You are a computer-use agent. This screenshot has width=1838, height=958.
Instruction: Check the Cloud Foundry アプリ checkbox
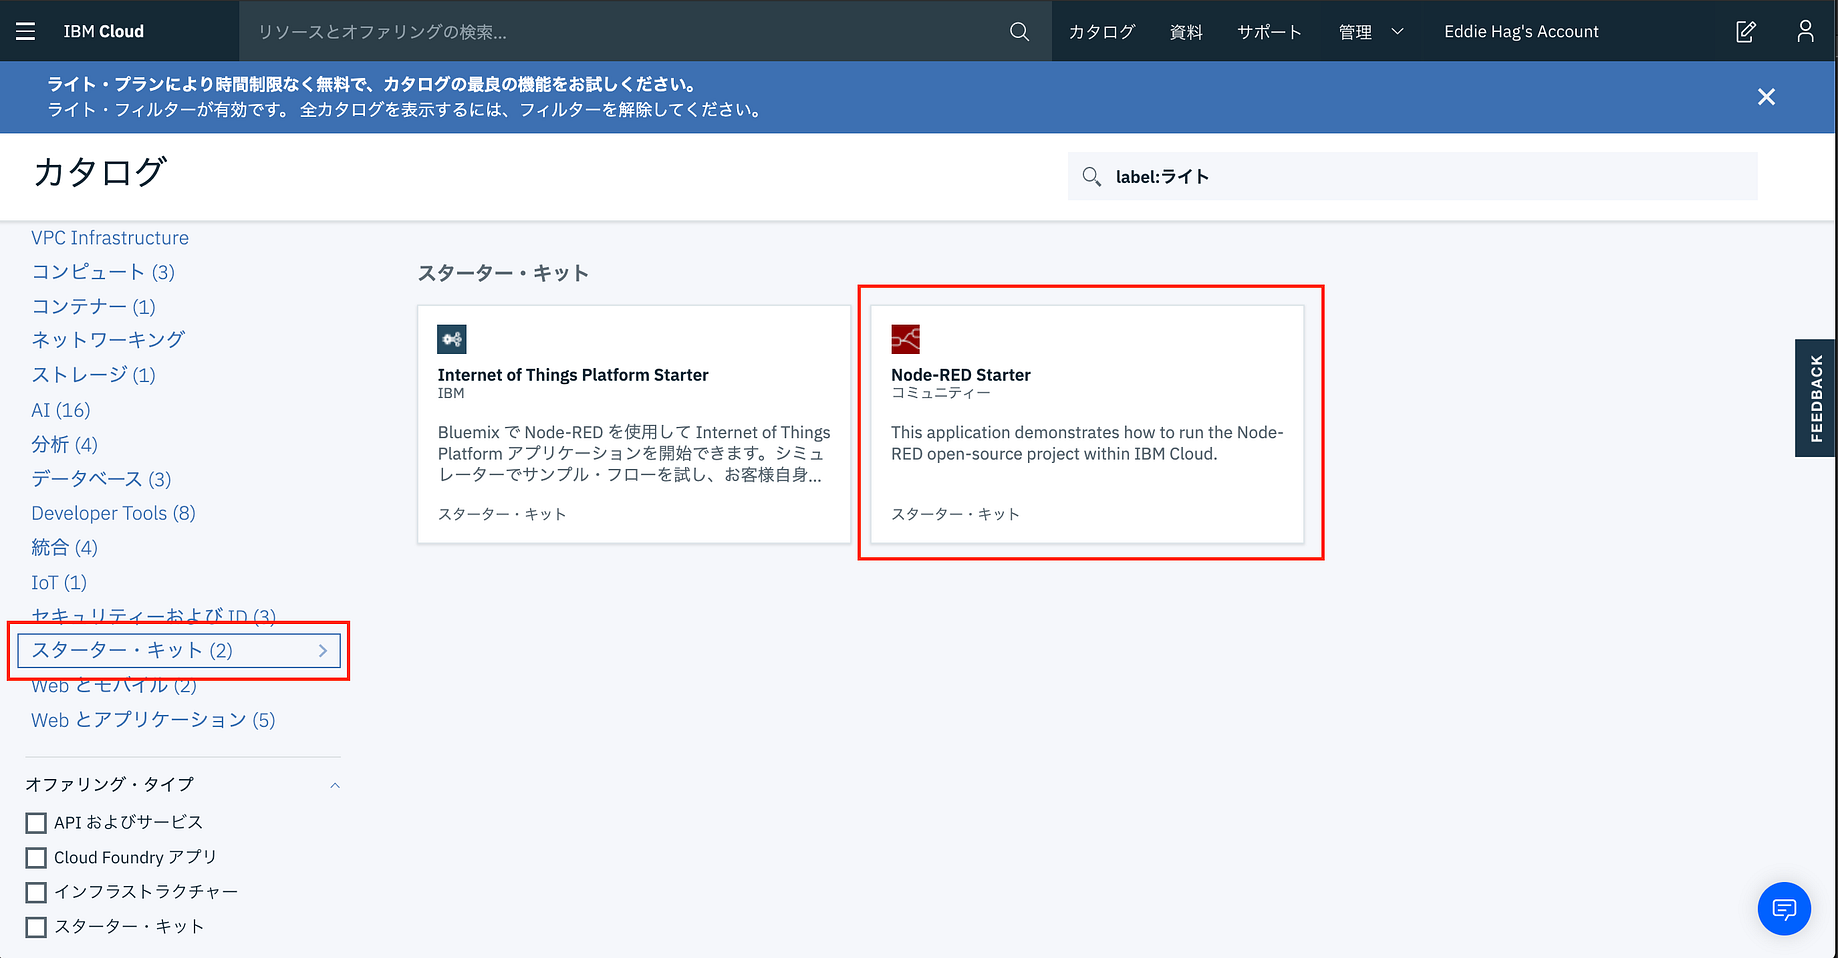36,858
